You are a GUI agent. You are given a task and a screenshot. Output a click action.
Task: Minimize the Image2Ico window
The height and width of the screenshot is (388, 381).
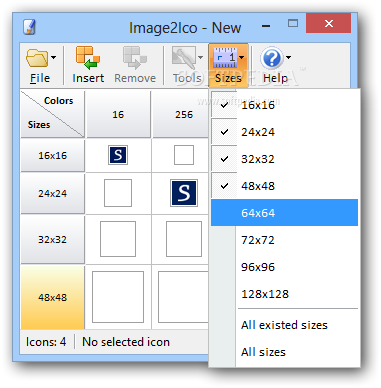tap(266, 26)
